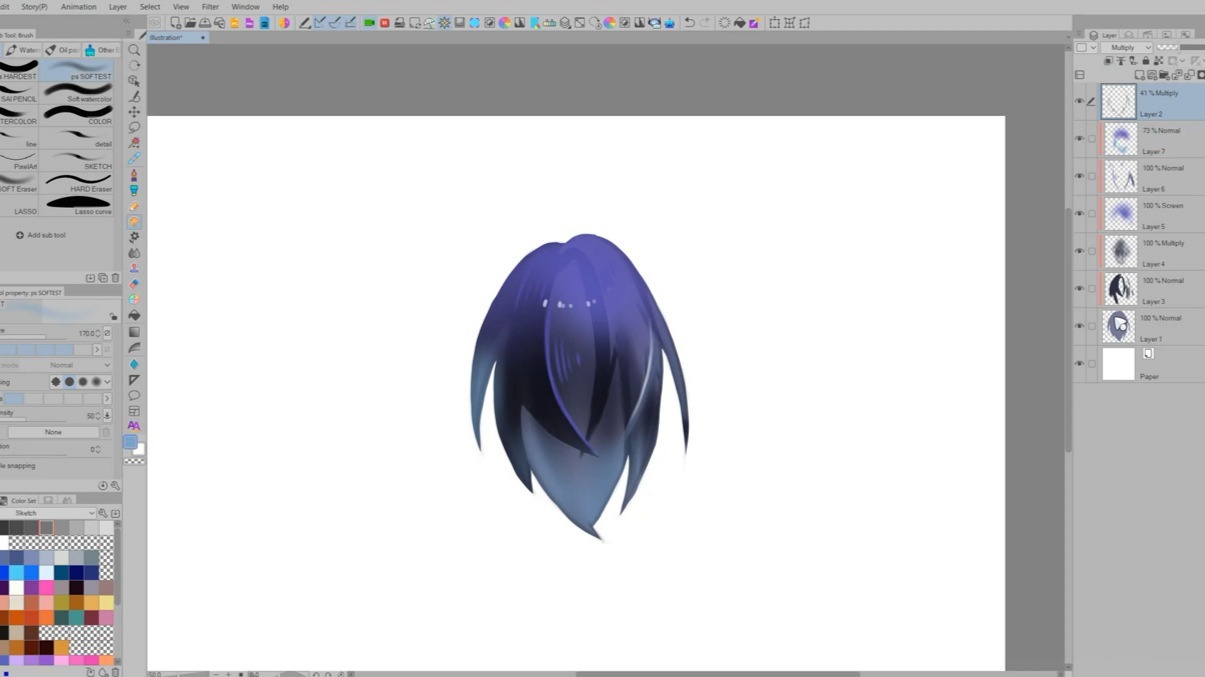Select the Lasso selection tool
Viewport: 1205px width, 677px height.
pyautogui.click(x=134, y=127)
